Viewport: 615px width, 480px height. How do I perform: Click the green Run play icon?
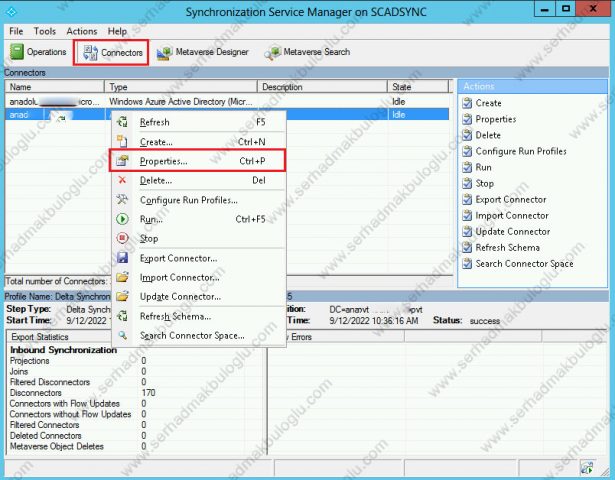[x=122, y=219]
